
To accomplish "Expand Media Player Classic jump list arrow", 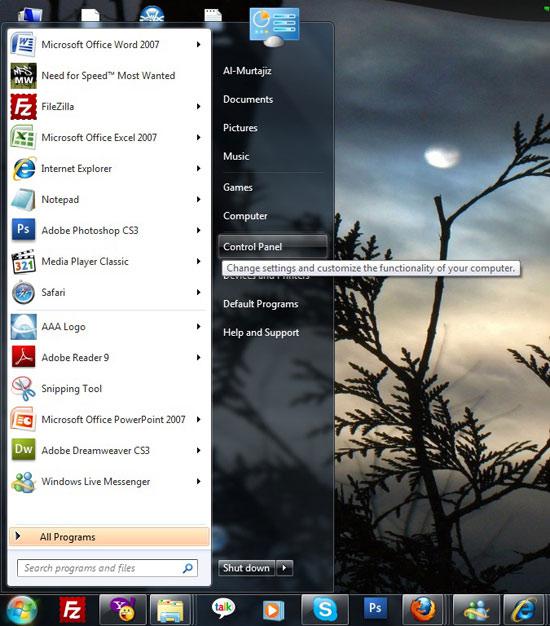I will click(198, 261).
